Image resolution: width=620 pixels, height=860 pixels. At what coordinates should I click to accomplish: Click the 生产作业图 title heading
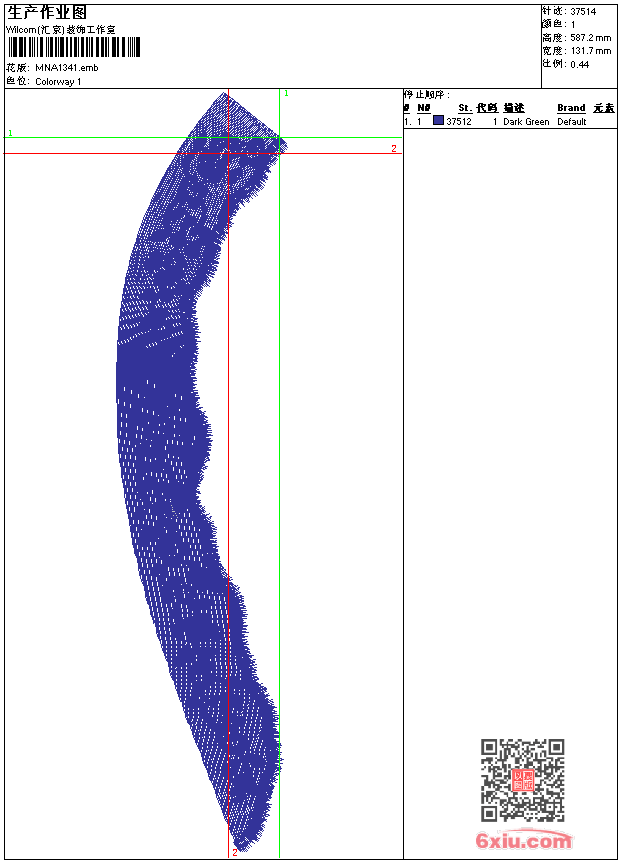pos(47,12)
